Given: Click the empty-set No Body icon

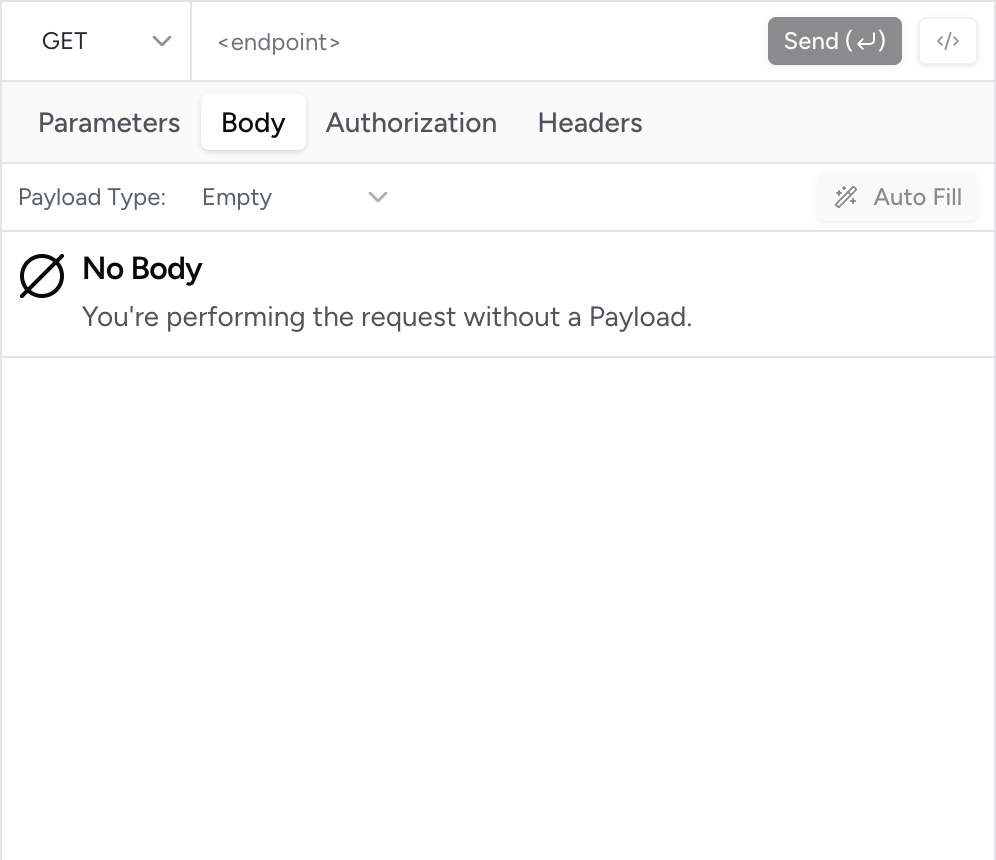Looking at the screenshot, I should click(x=42, y=276).
